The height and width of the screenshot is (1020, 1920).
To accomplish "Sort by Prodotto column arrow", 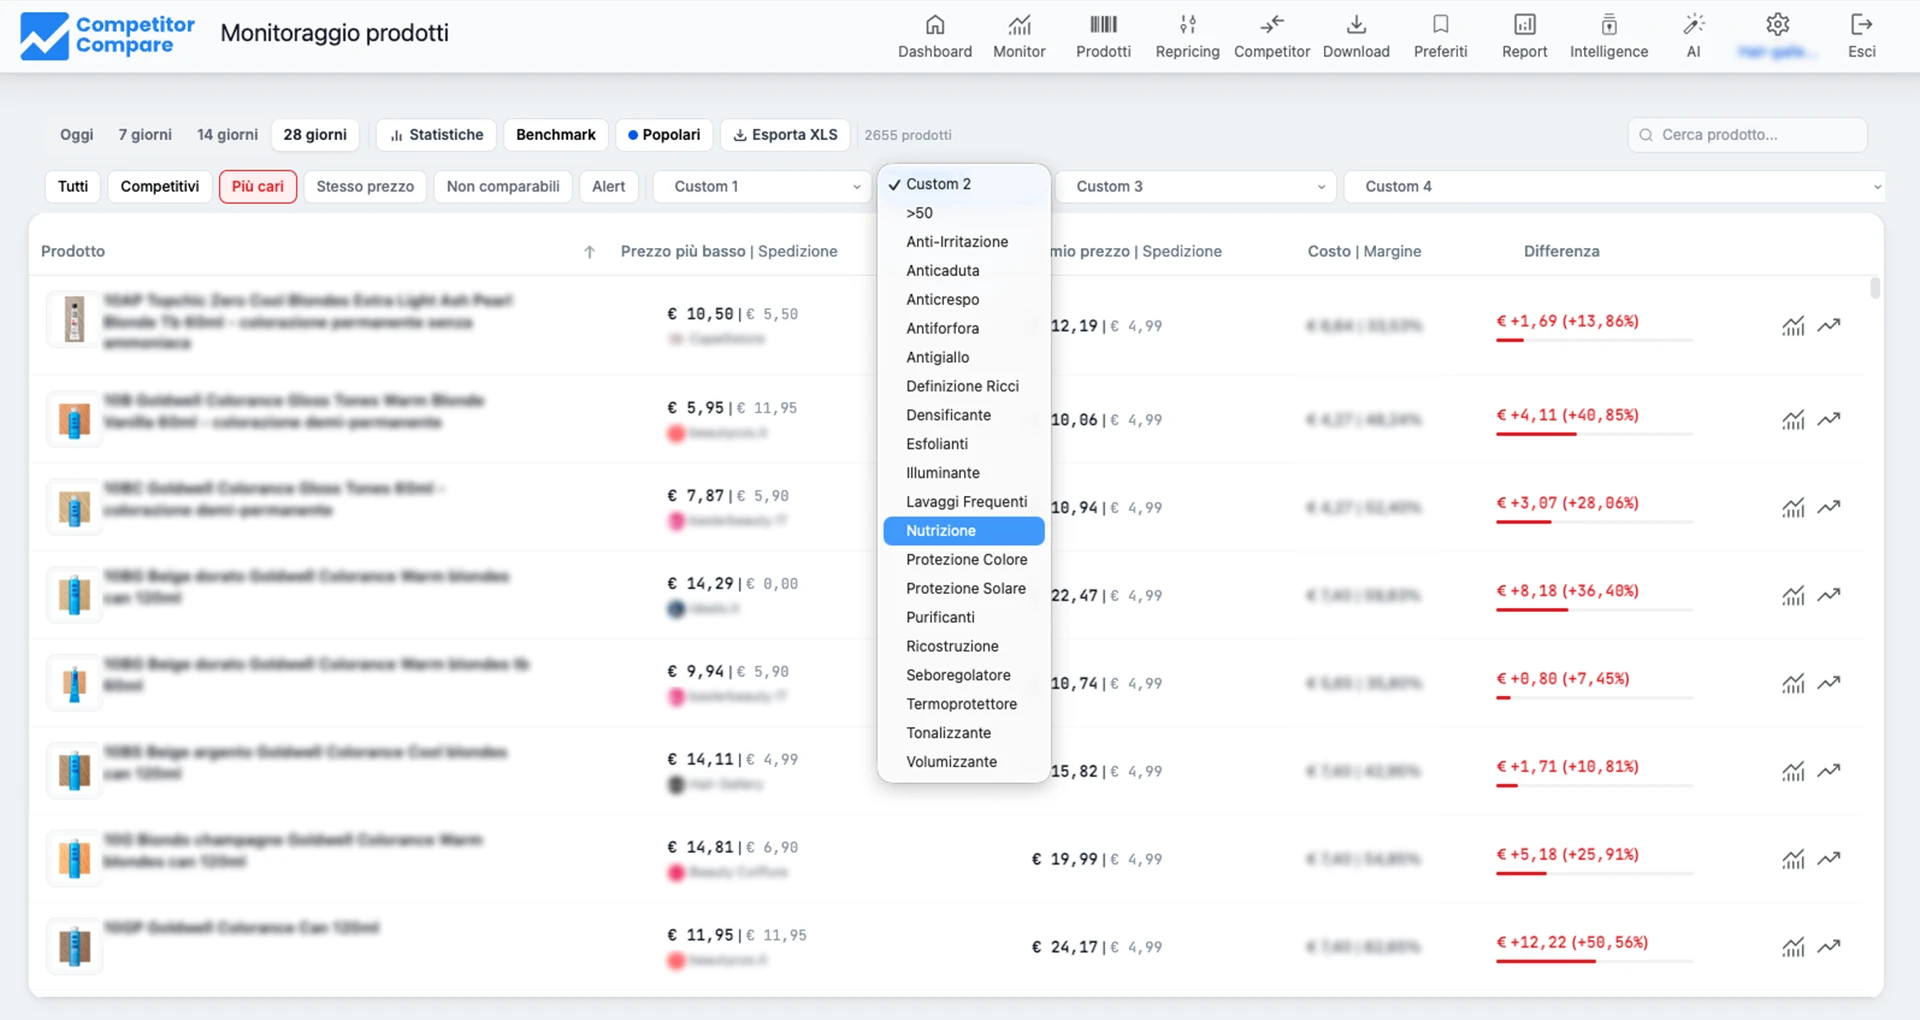I will (589, 252).
